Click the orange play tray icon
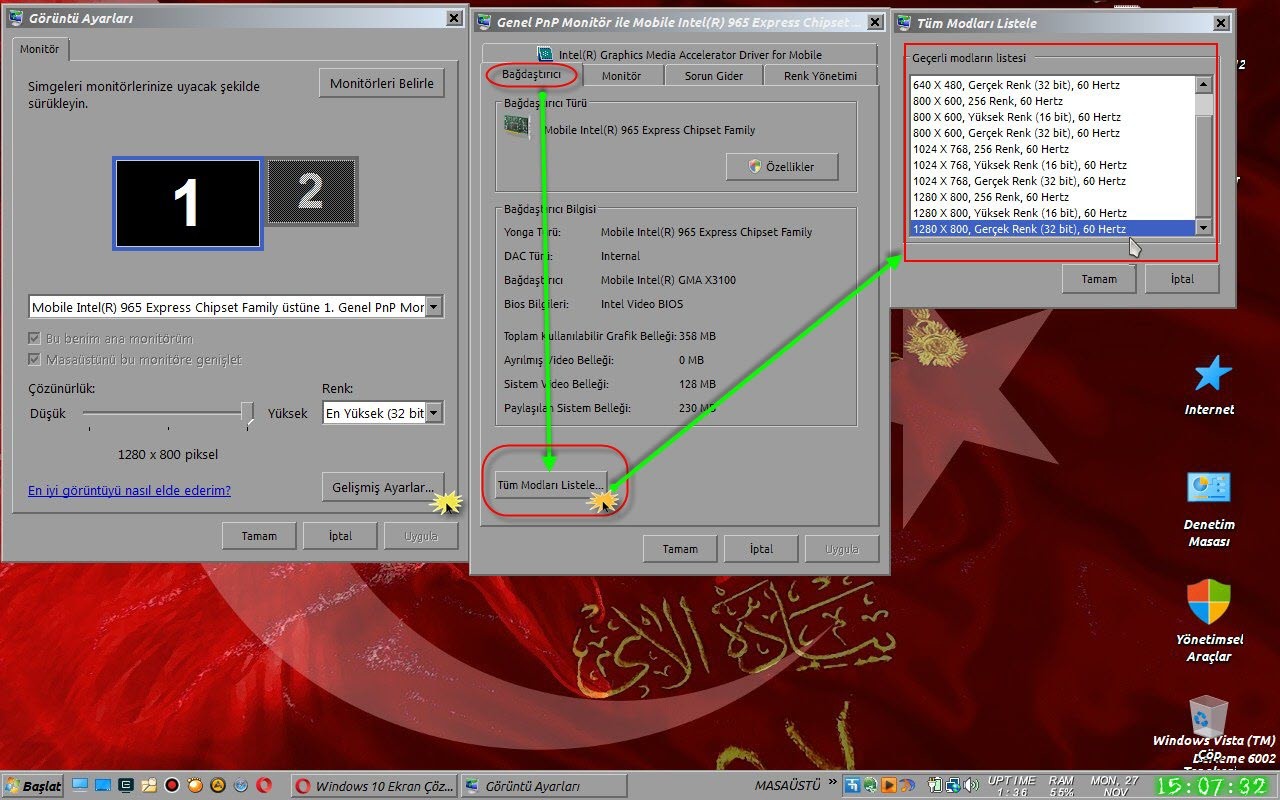 888,786
